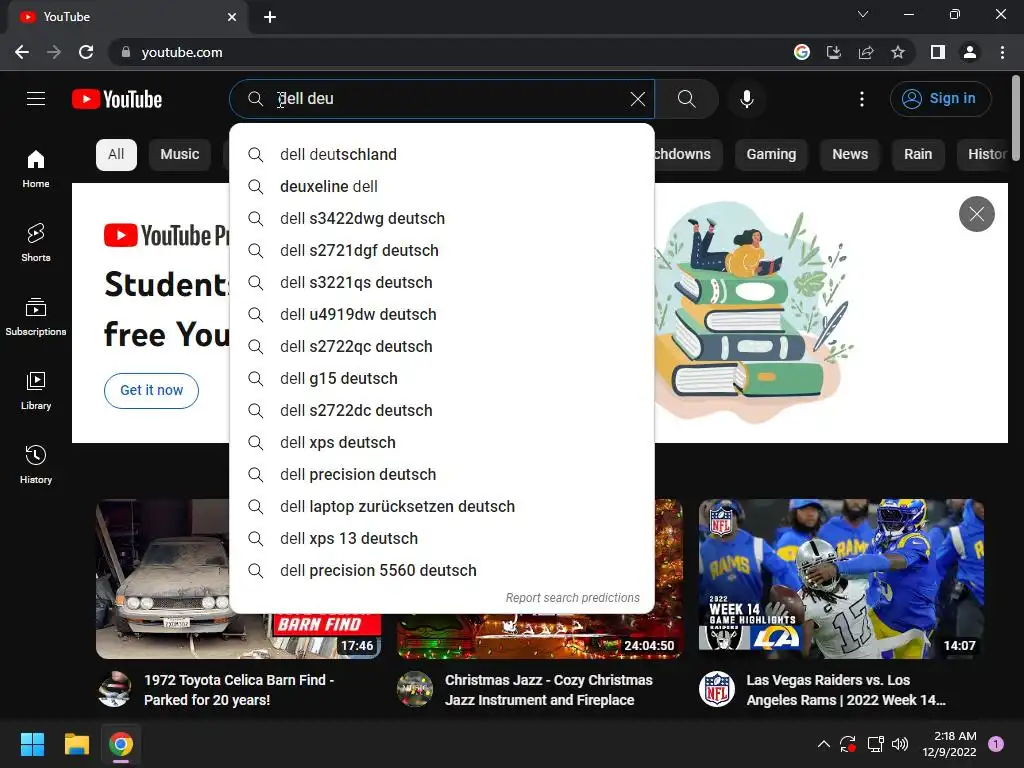Bookmark this tab with the star
Viewport: 1024px width, 768px height.
coord(898,52)
